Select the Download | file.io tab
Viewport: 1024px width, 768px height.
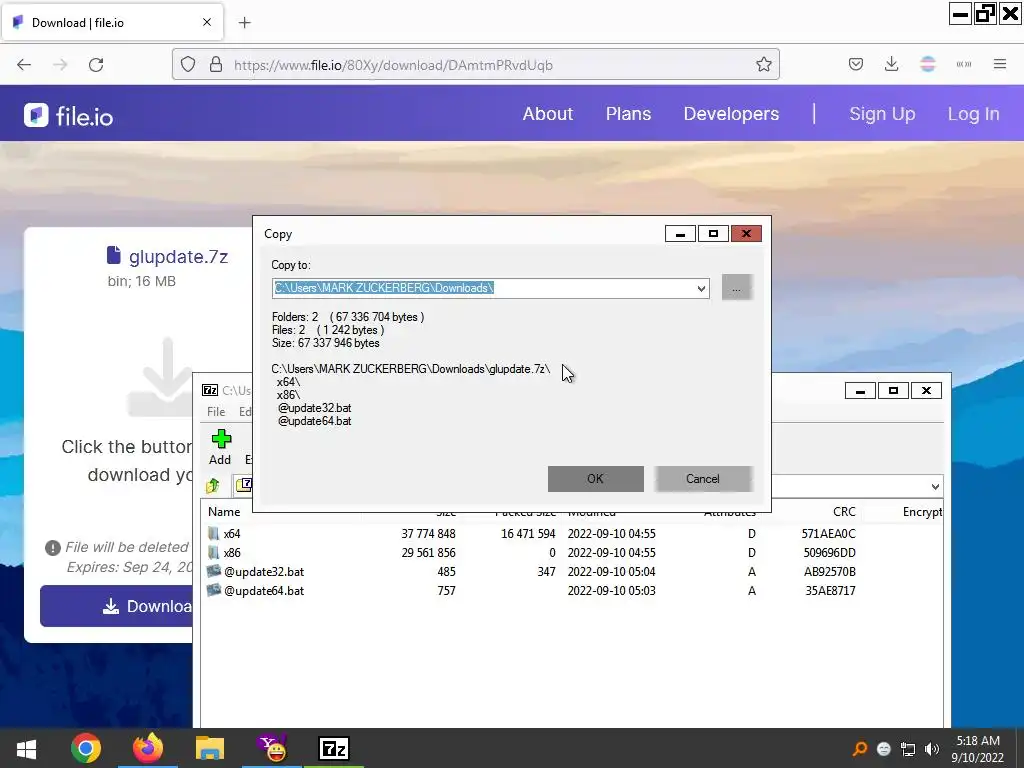(112, 22)
